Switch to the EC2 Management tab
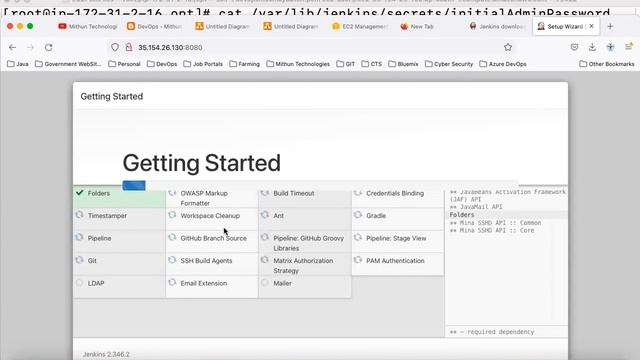Image resolution: width=640 pixels, height=360 pixels. click(360, 27)
